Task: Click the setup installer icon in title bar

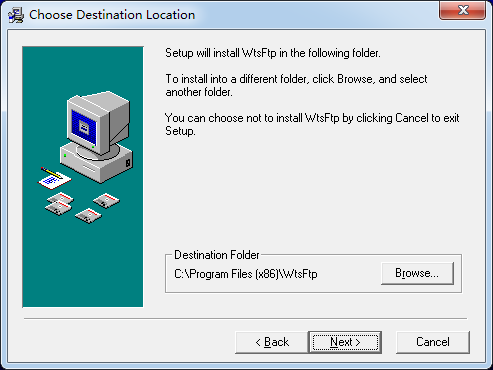Action: tap(16, 15)
